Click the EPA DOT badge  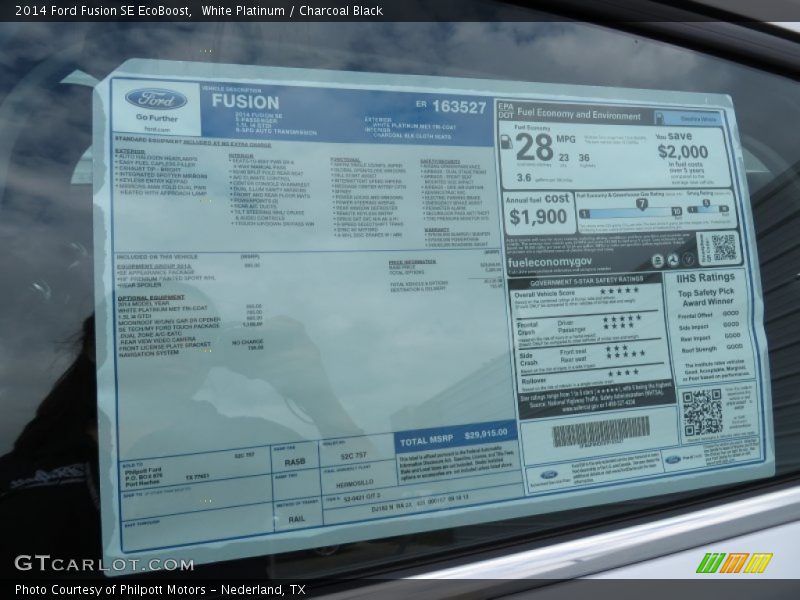coord(505,110)
